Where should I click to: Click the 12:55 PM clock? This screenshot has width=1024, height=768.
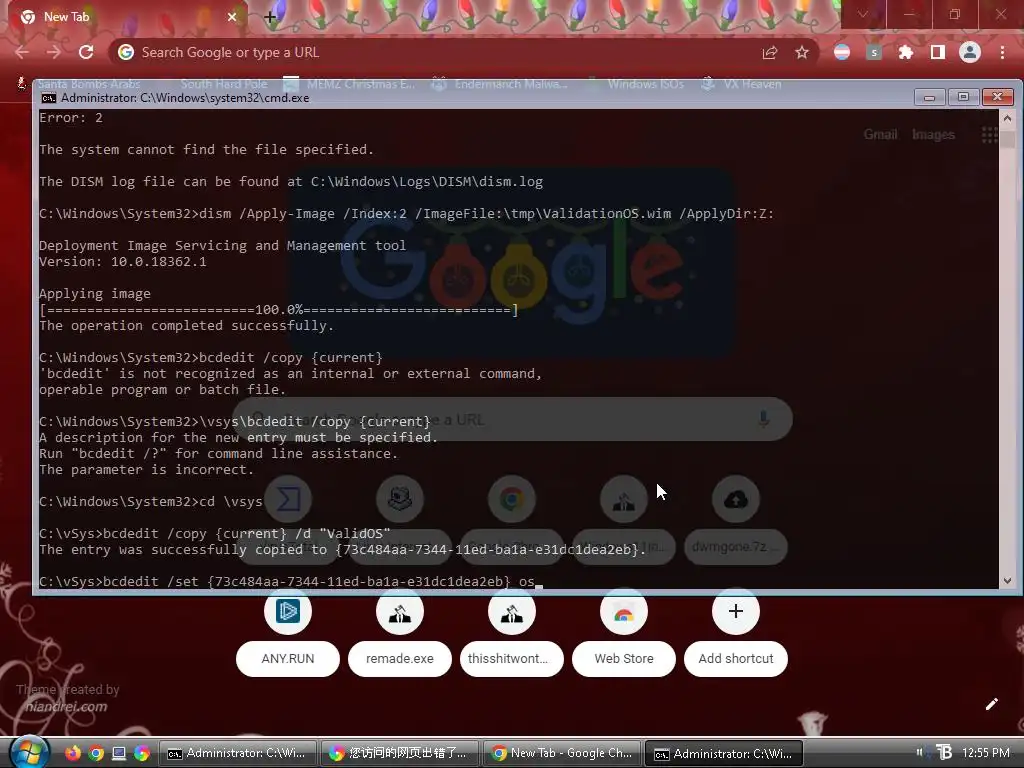[x=986, y=753]
